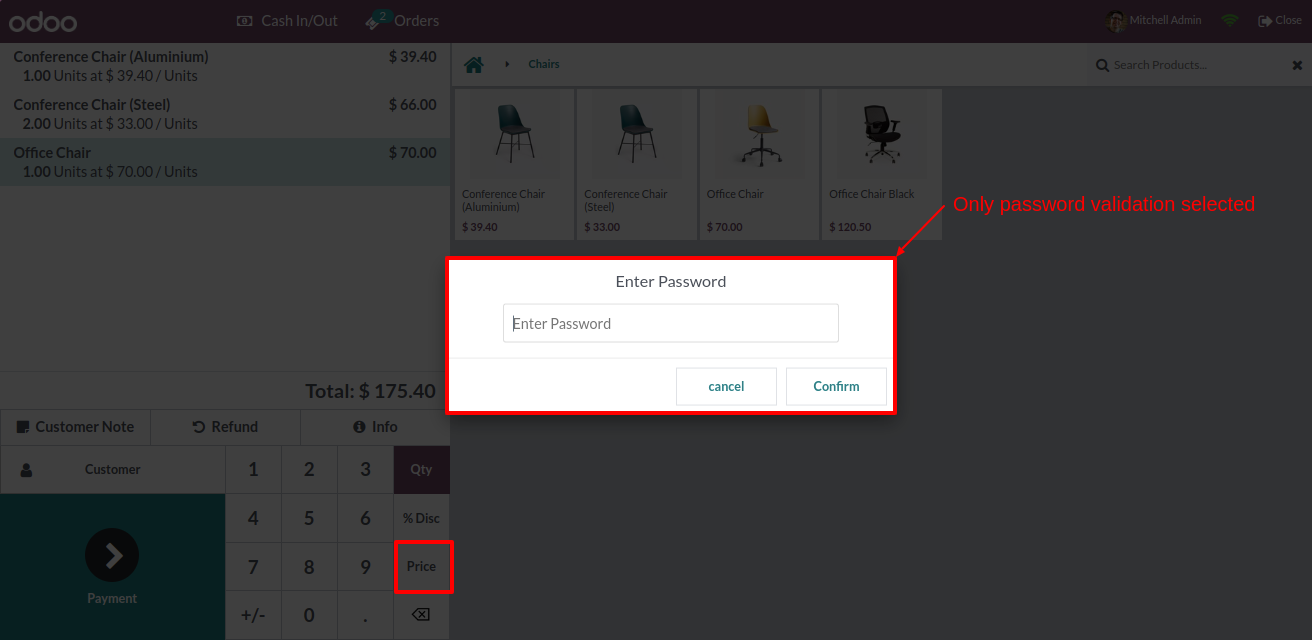1312x640 pixels.
Task: Open the Chairs category breadcrumb
Action: click(x=544, y=65)
